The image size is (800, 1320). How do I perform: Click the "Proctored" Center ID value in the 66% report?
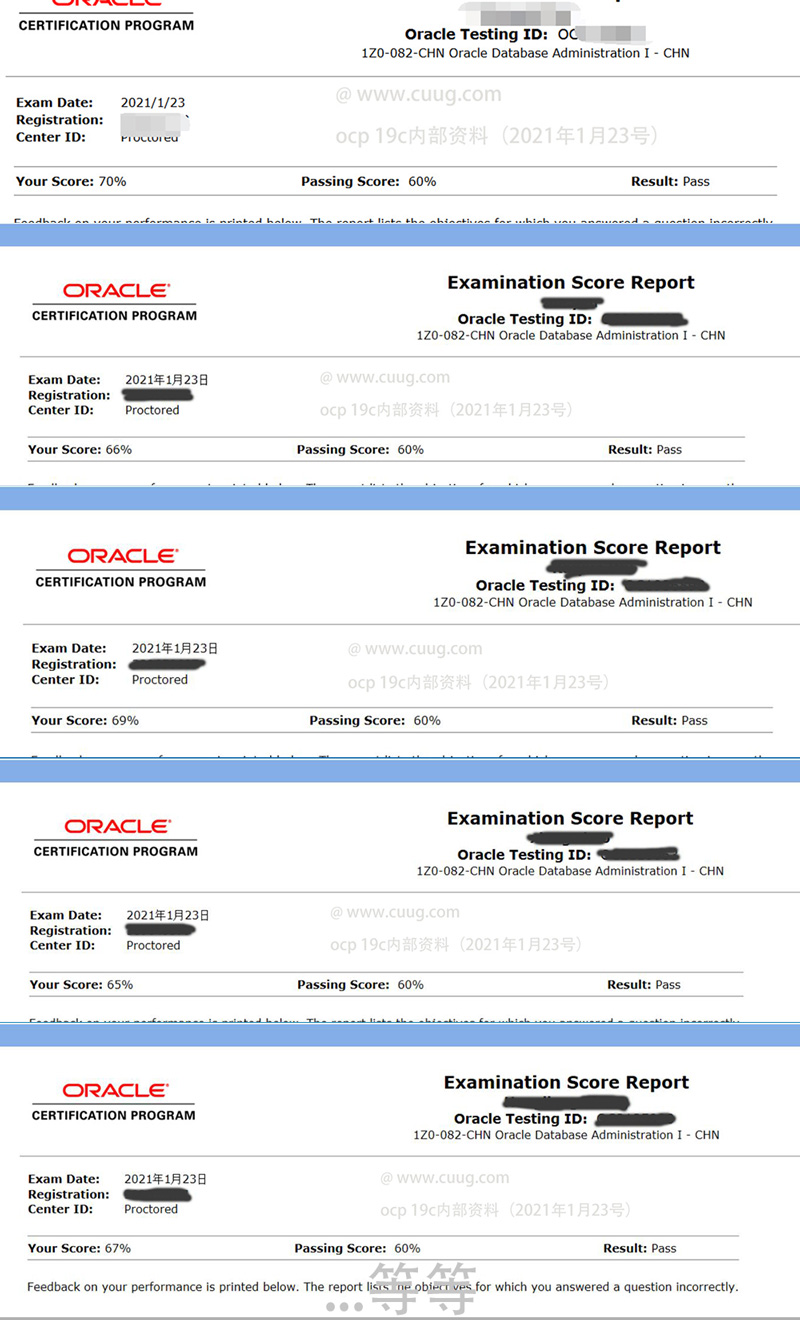[152, 410]
